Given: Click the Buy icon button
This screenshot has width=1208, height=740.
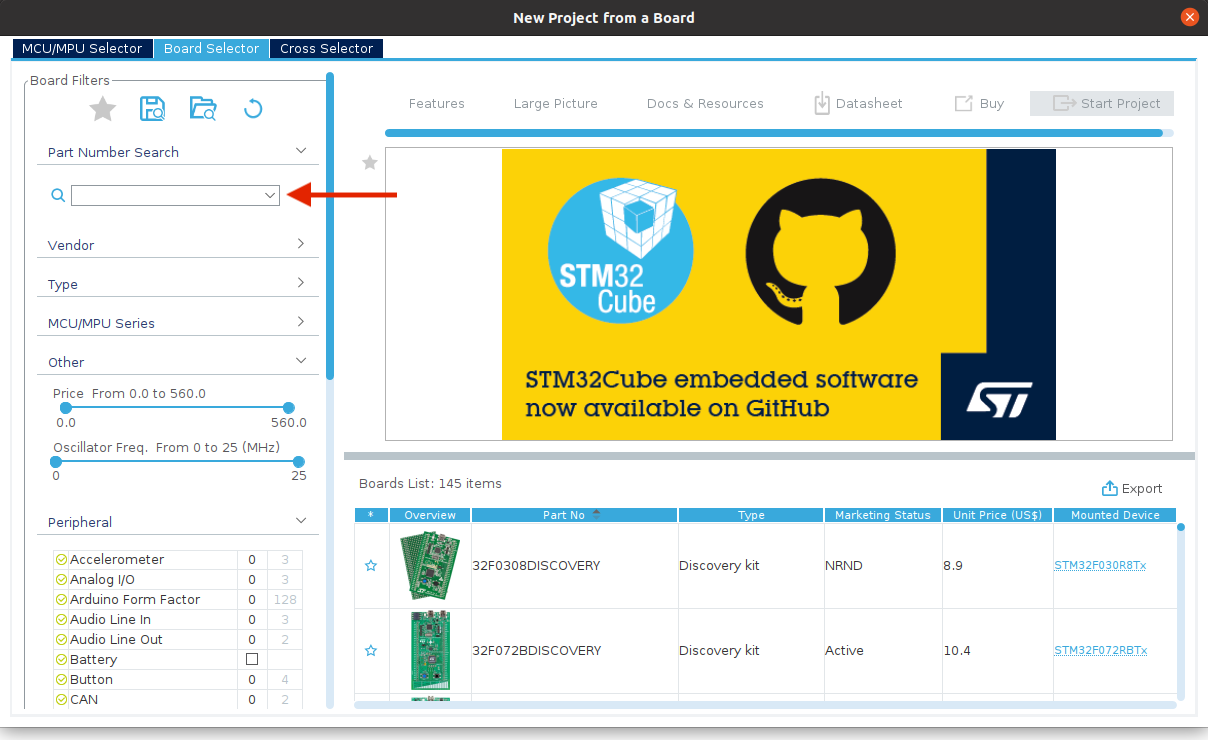Looking at the screenshot, I should click(978, 103).
